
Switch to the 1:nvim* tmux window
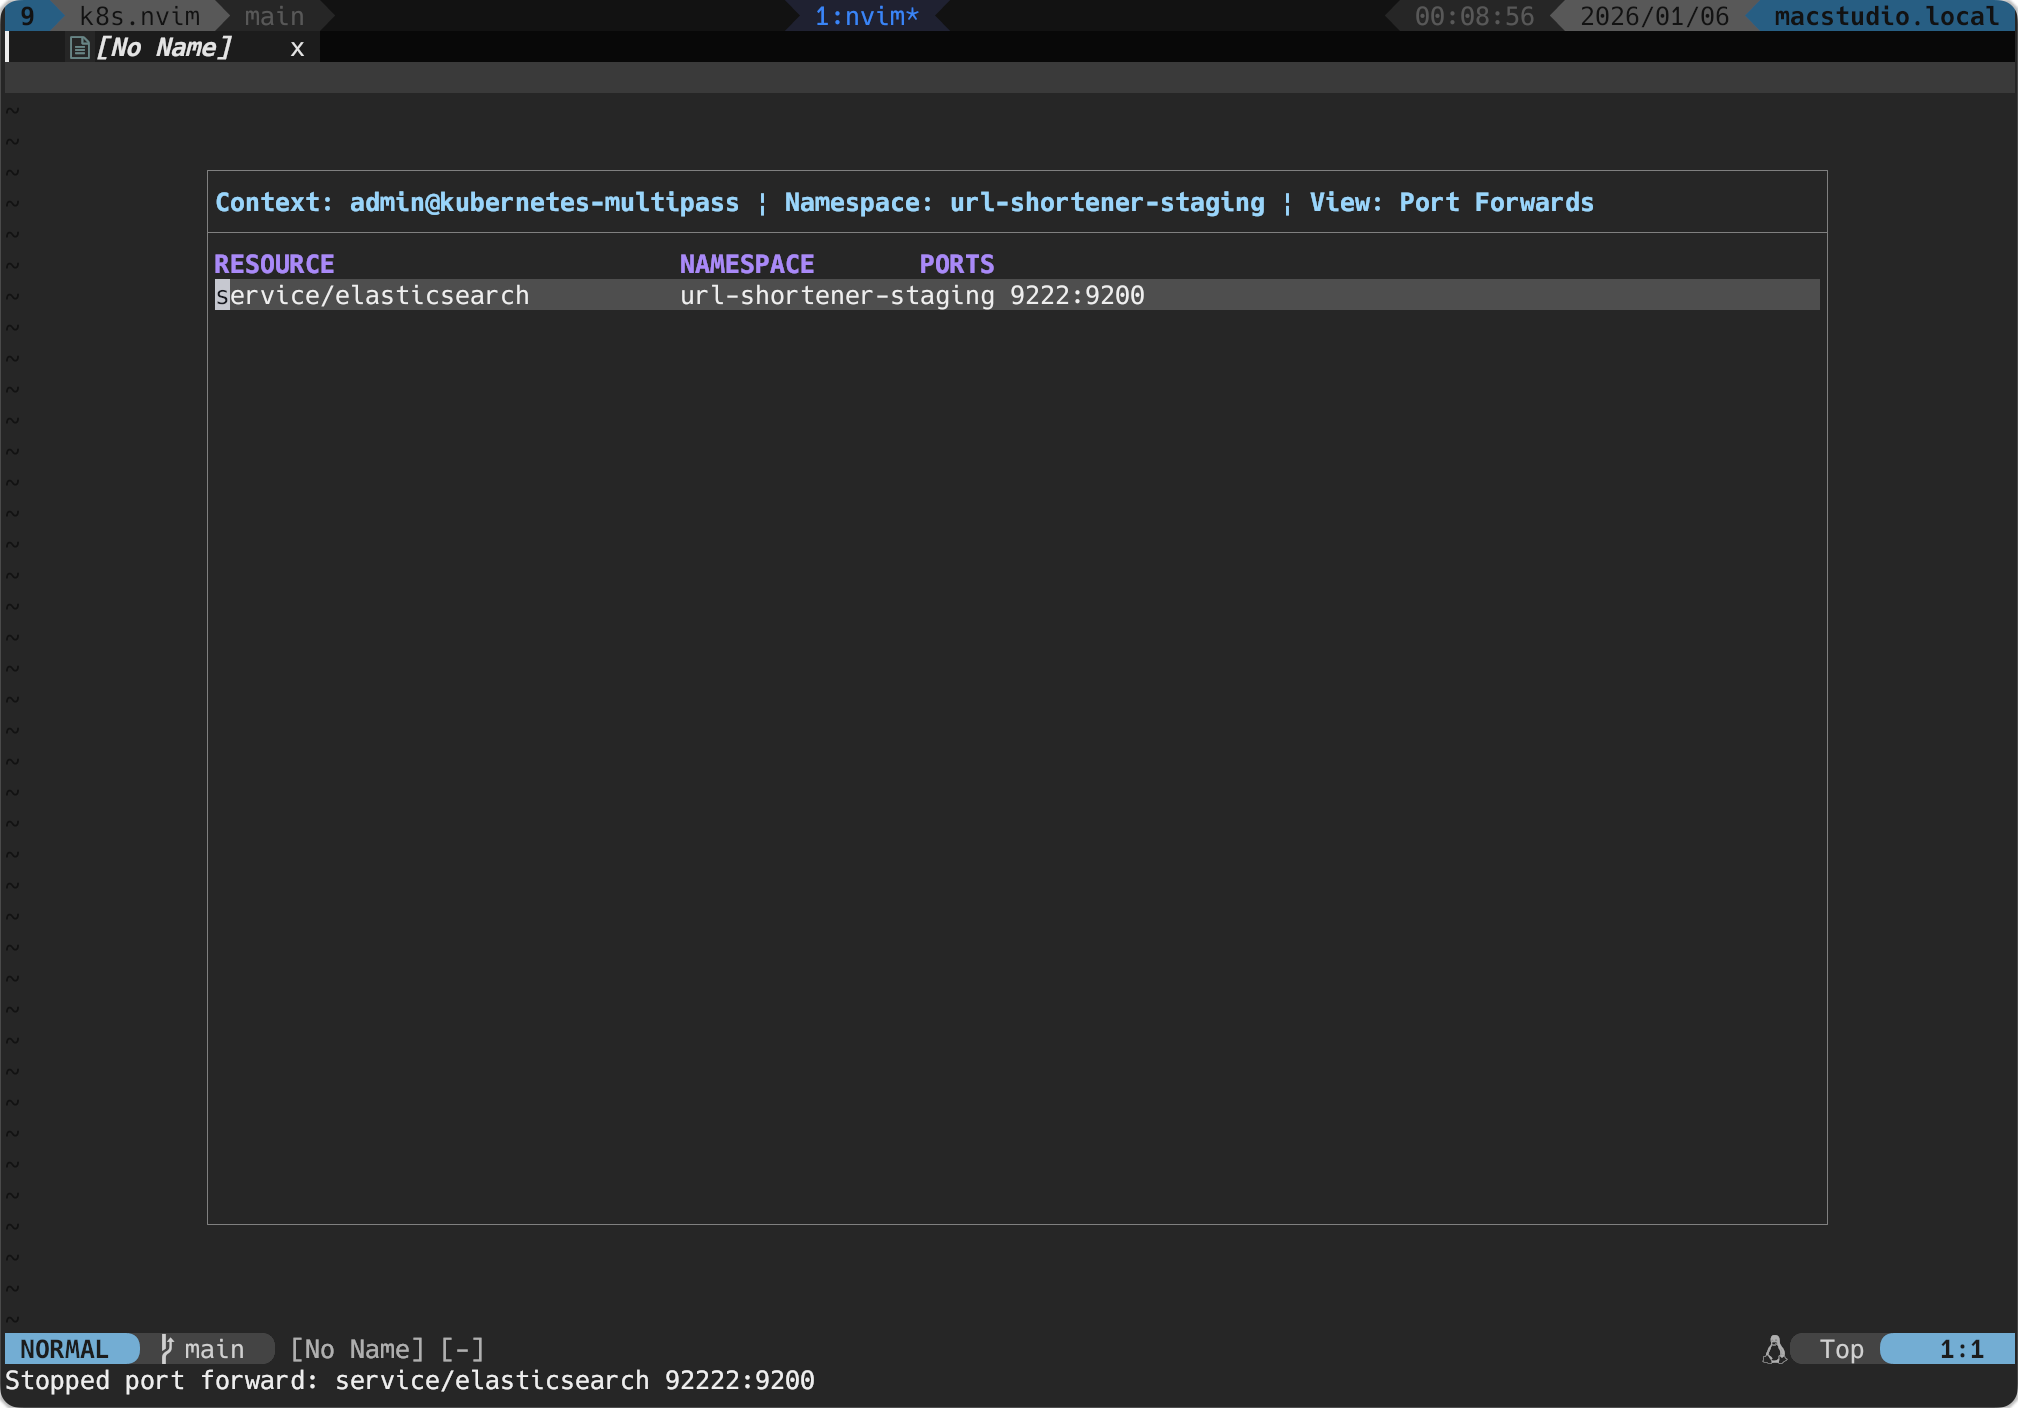866,15
